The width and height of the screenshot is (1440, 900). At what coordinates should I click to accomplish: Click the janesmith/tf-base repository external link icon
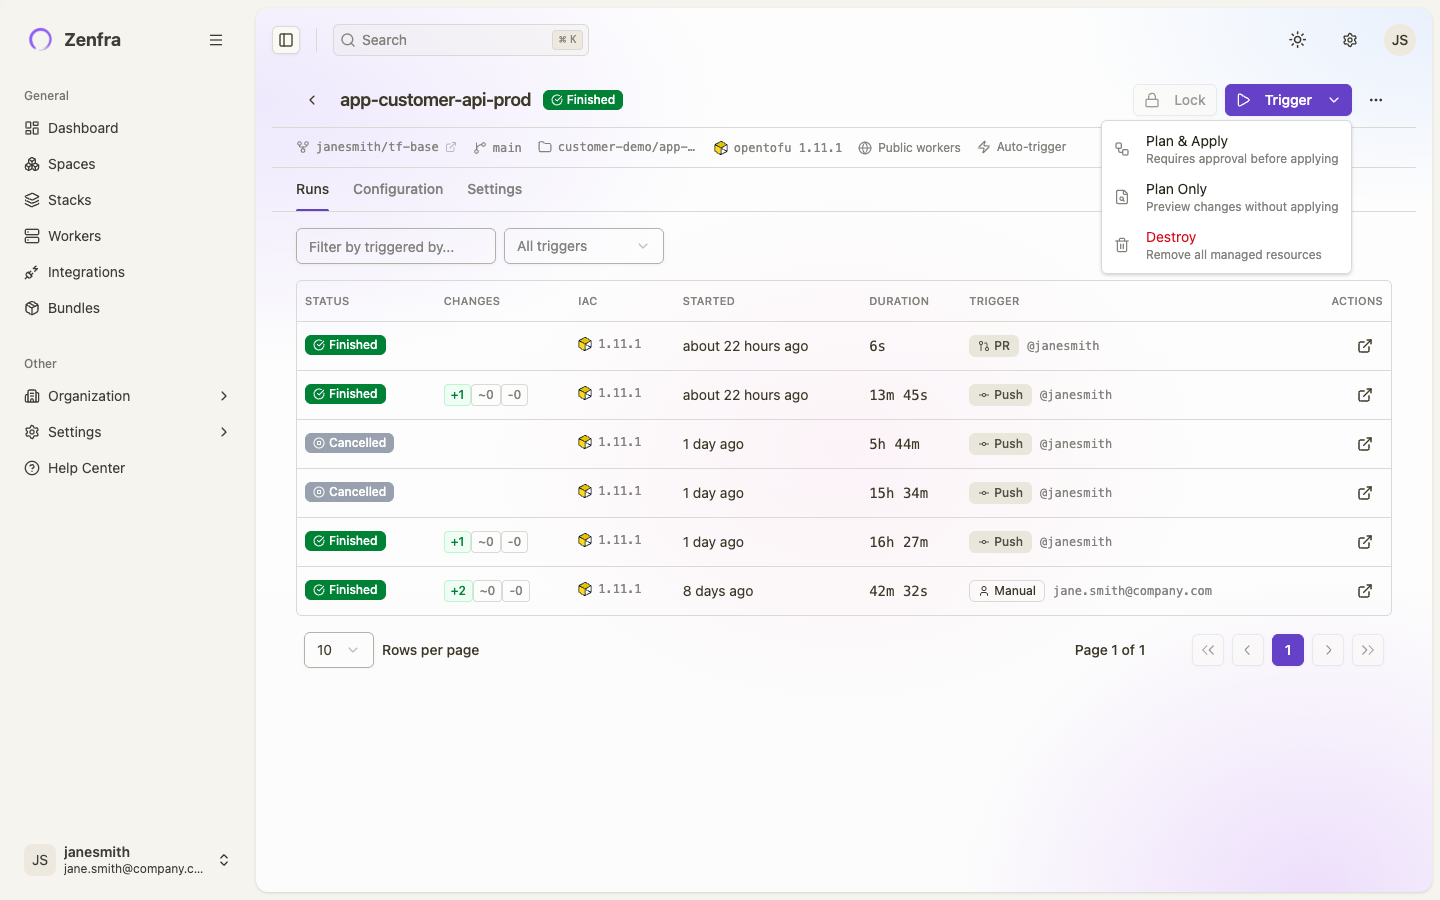click(x=451, y=146)
